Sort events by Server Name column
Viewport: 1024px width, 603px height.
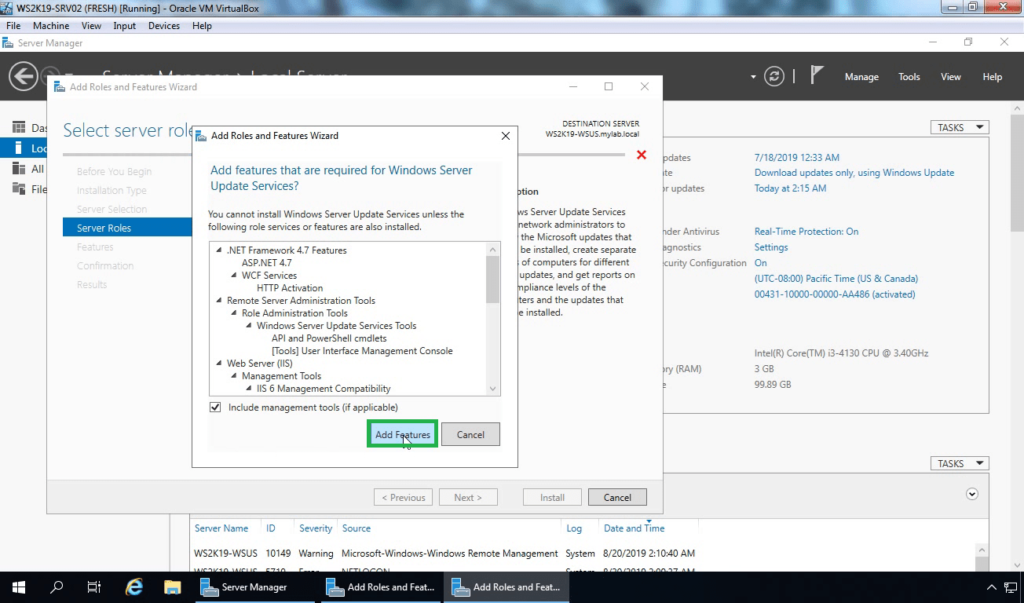coord(221,528)
